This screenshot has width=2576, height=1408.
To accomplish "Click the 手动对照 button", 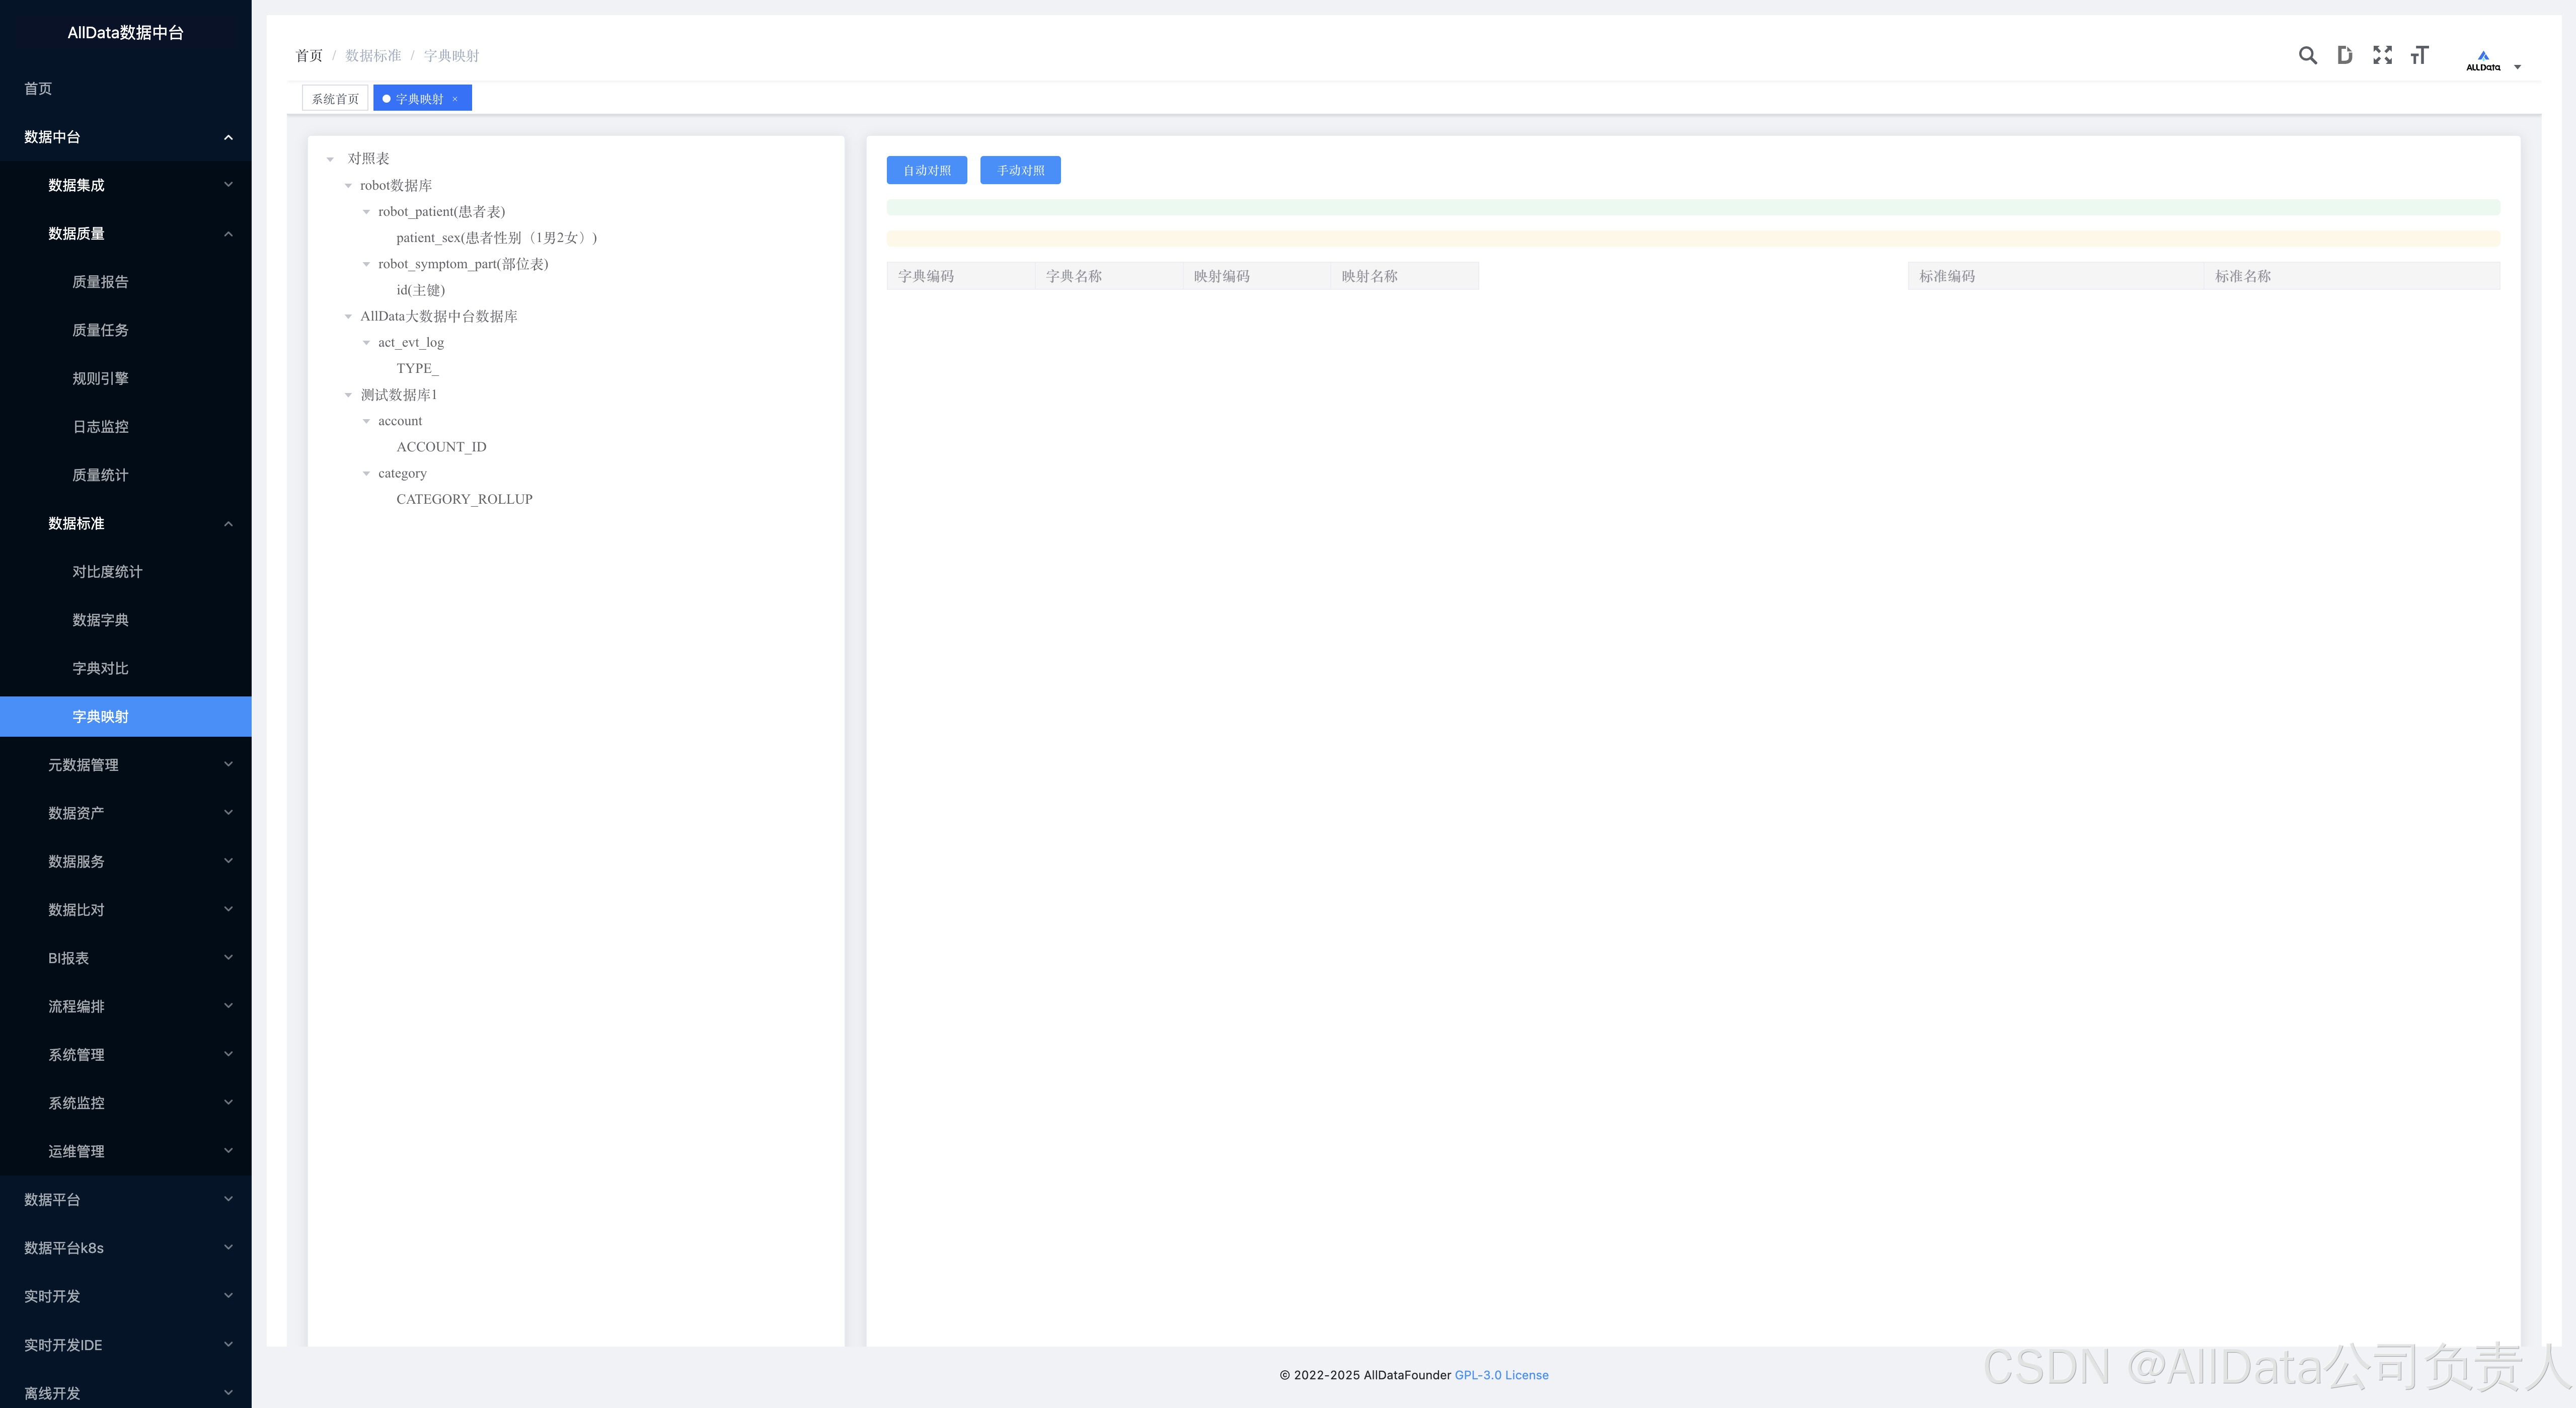I will tap(1020, 170).
